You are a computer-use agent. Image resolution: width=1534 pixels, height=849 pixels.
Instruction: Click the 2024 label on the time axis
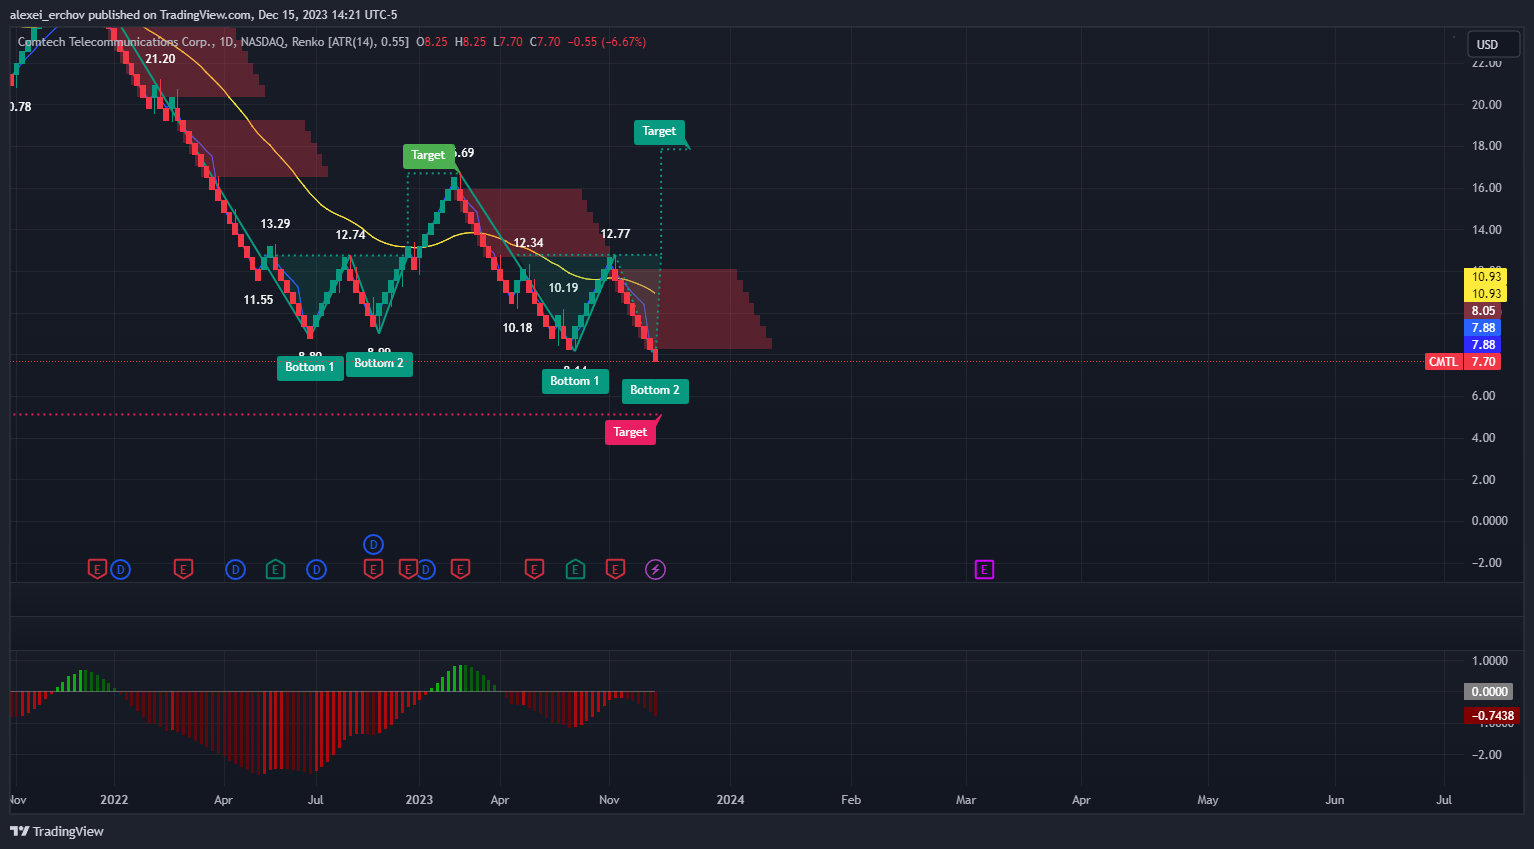730,800
